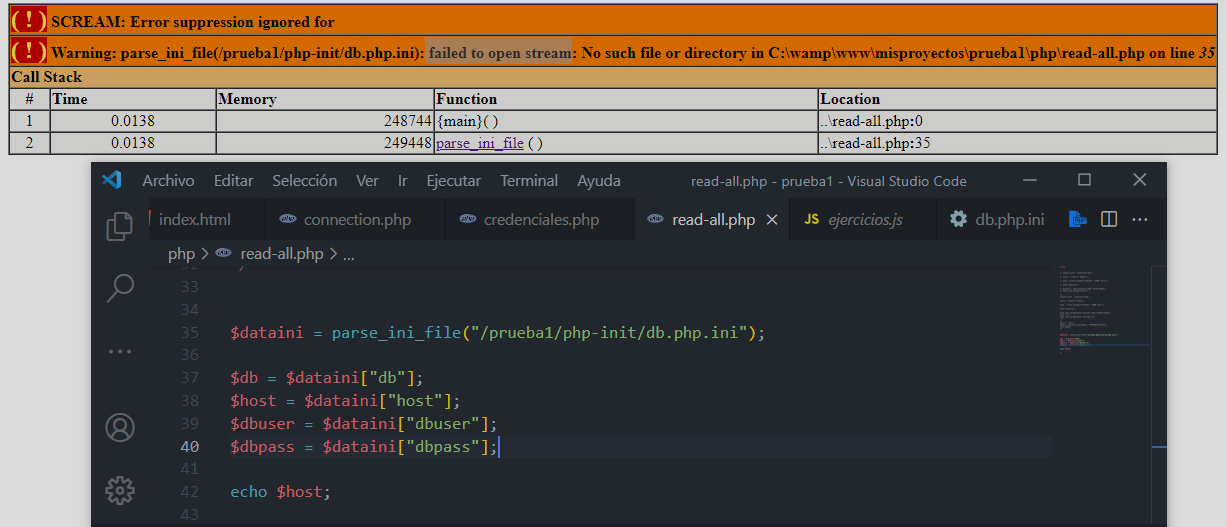This screenshot has width=1227, height=527.
Task: Follow the parse_ini_file link in call stack
Action: (480, 143)
